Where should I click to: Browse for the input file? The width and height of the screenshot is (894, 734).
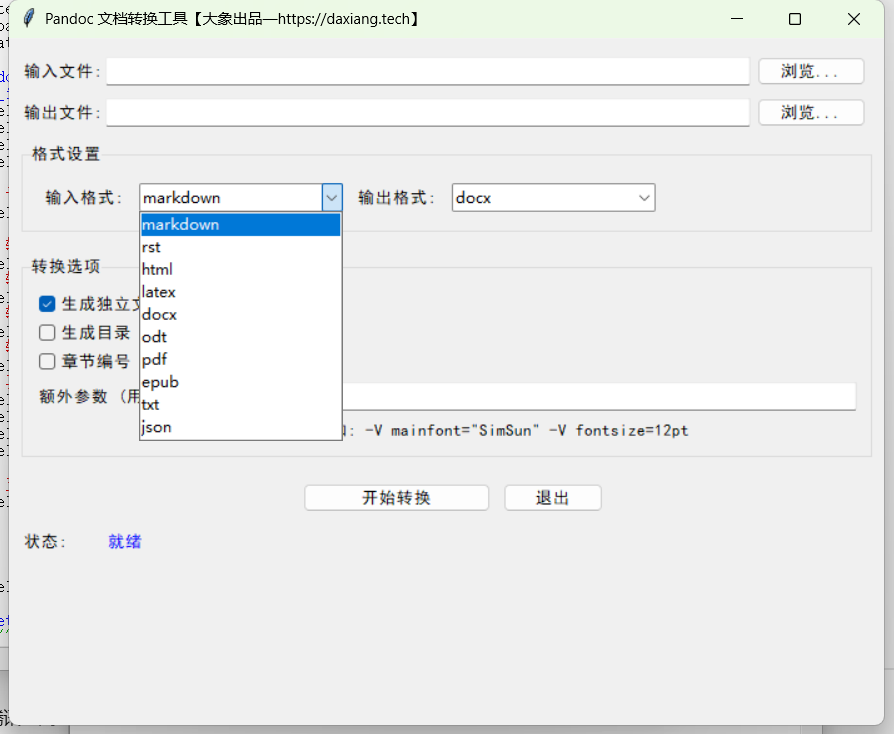810,71
